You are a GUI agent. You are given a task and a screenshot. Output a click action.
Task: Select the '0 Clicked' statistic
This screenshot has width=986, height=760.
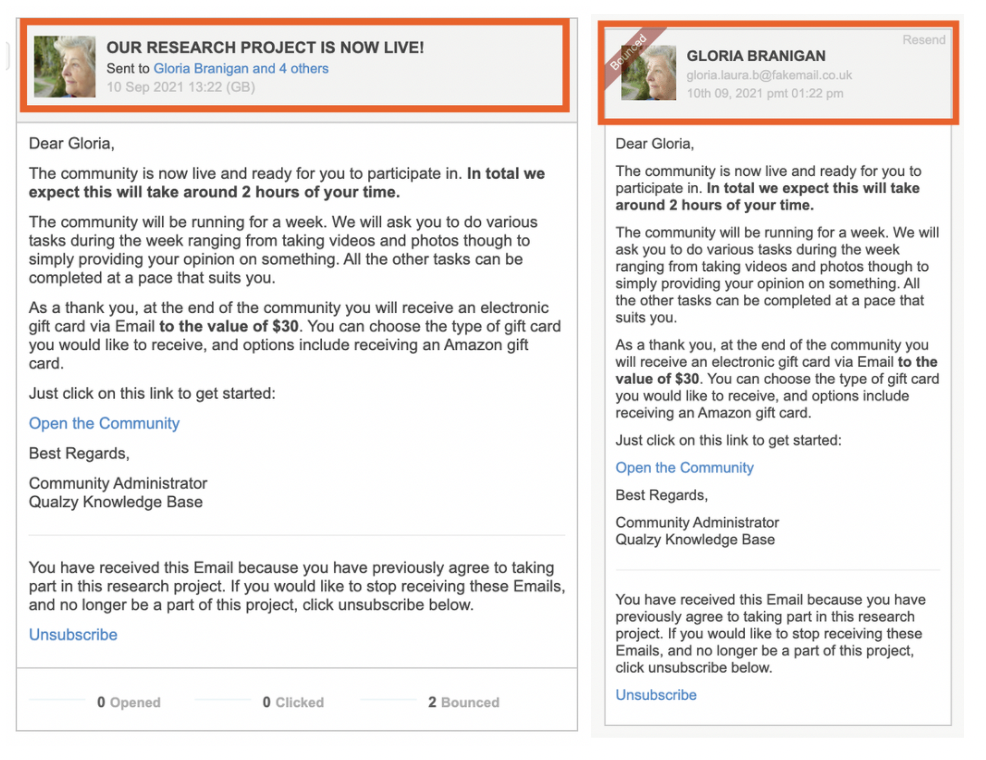(293, 702)
